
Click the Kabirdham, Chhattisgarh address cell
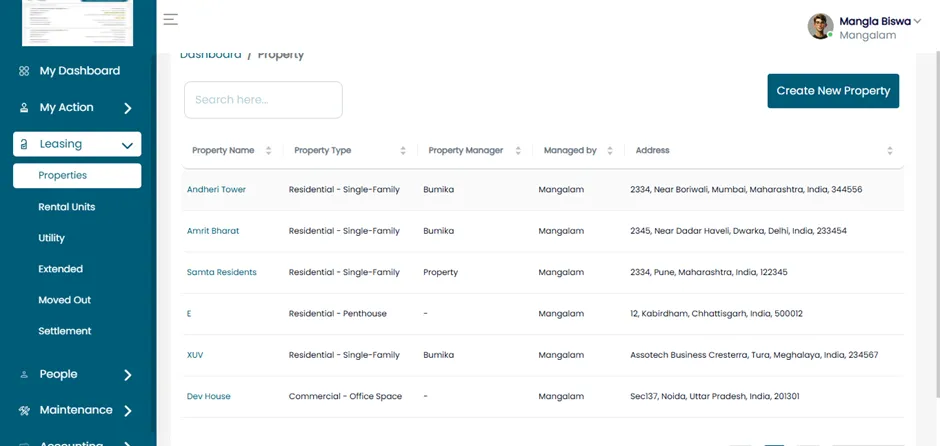click(716, 314)
